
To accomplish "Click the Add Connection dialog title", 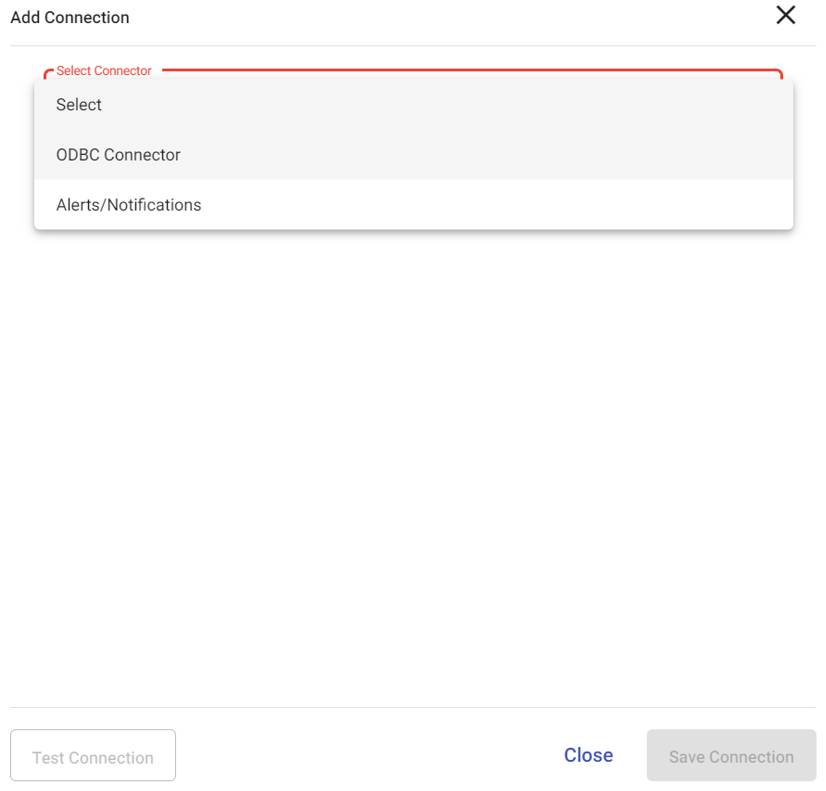I will (70, 17).
